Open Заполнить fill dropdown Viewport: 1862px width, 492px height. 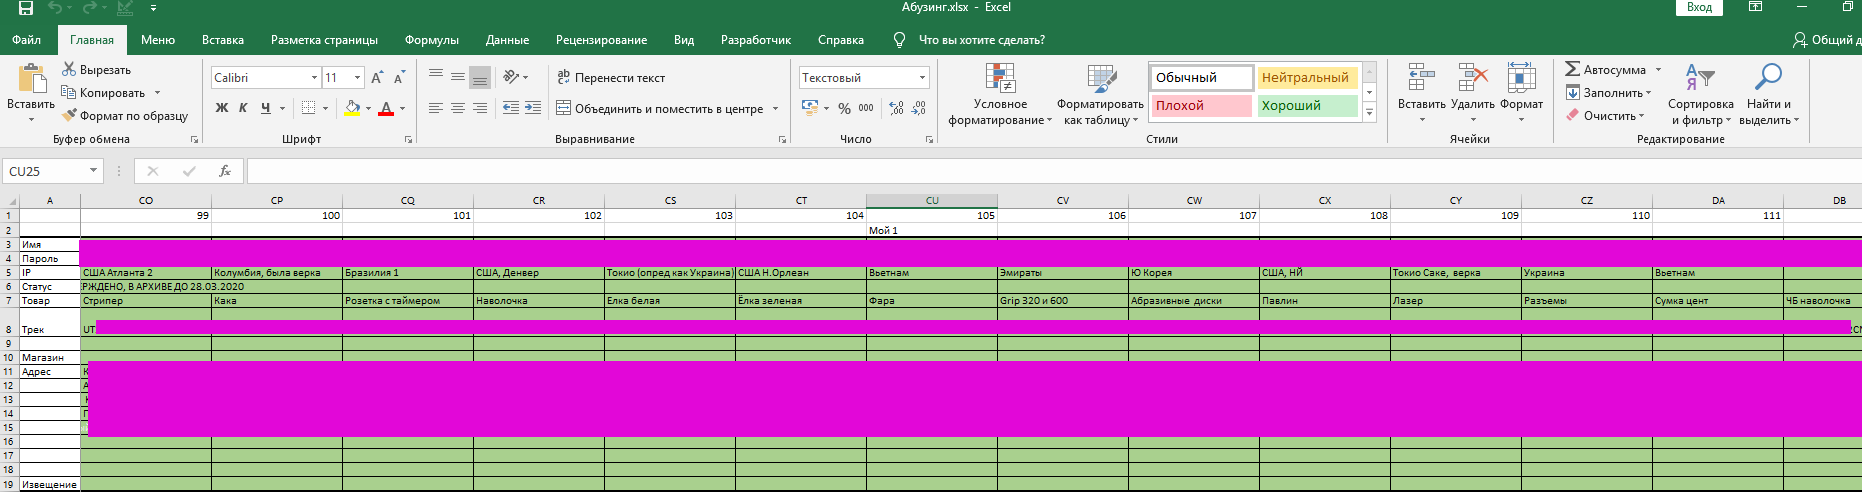(1608, 93)
